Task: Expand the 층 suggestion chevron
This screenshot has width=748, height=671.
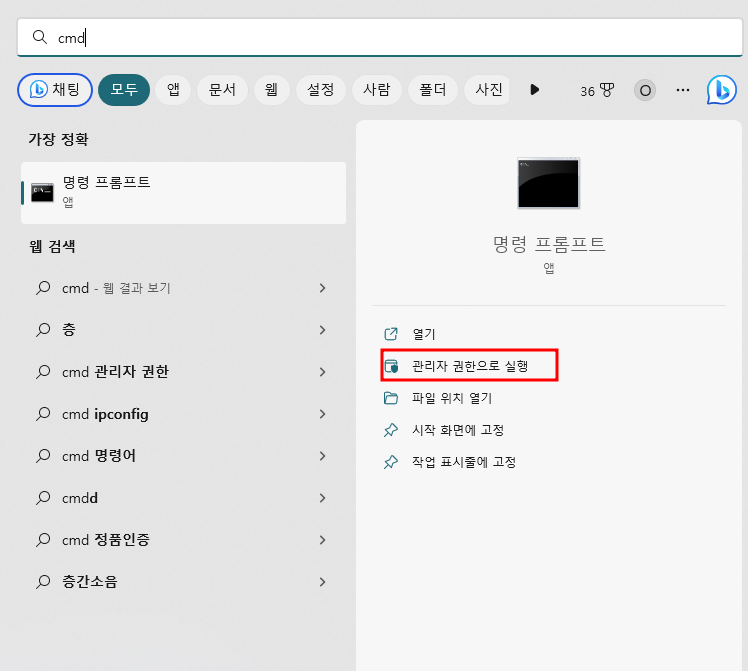Action: (322, 330)
